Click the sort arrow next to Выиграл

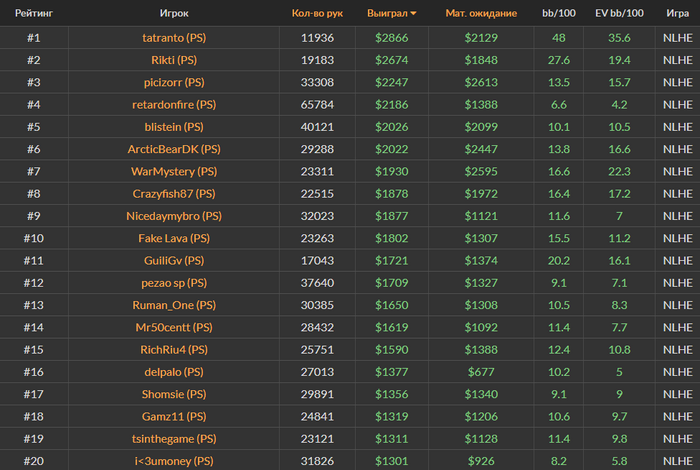[x=413, y=13]
